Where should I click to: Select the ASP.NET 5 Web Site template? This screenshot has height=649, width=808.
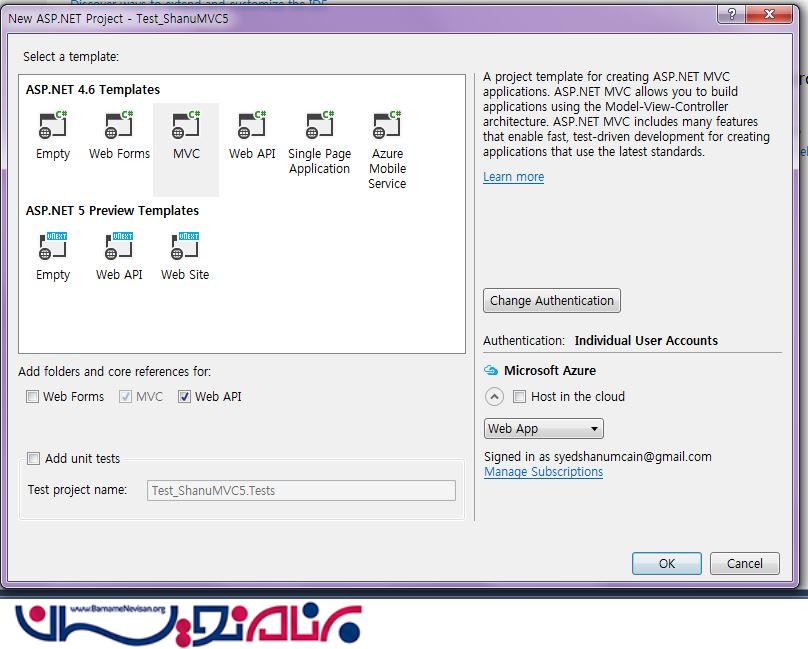tap(185, 248)
